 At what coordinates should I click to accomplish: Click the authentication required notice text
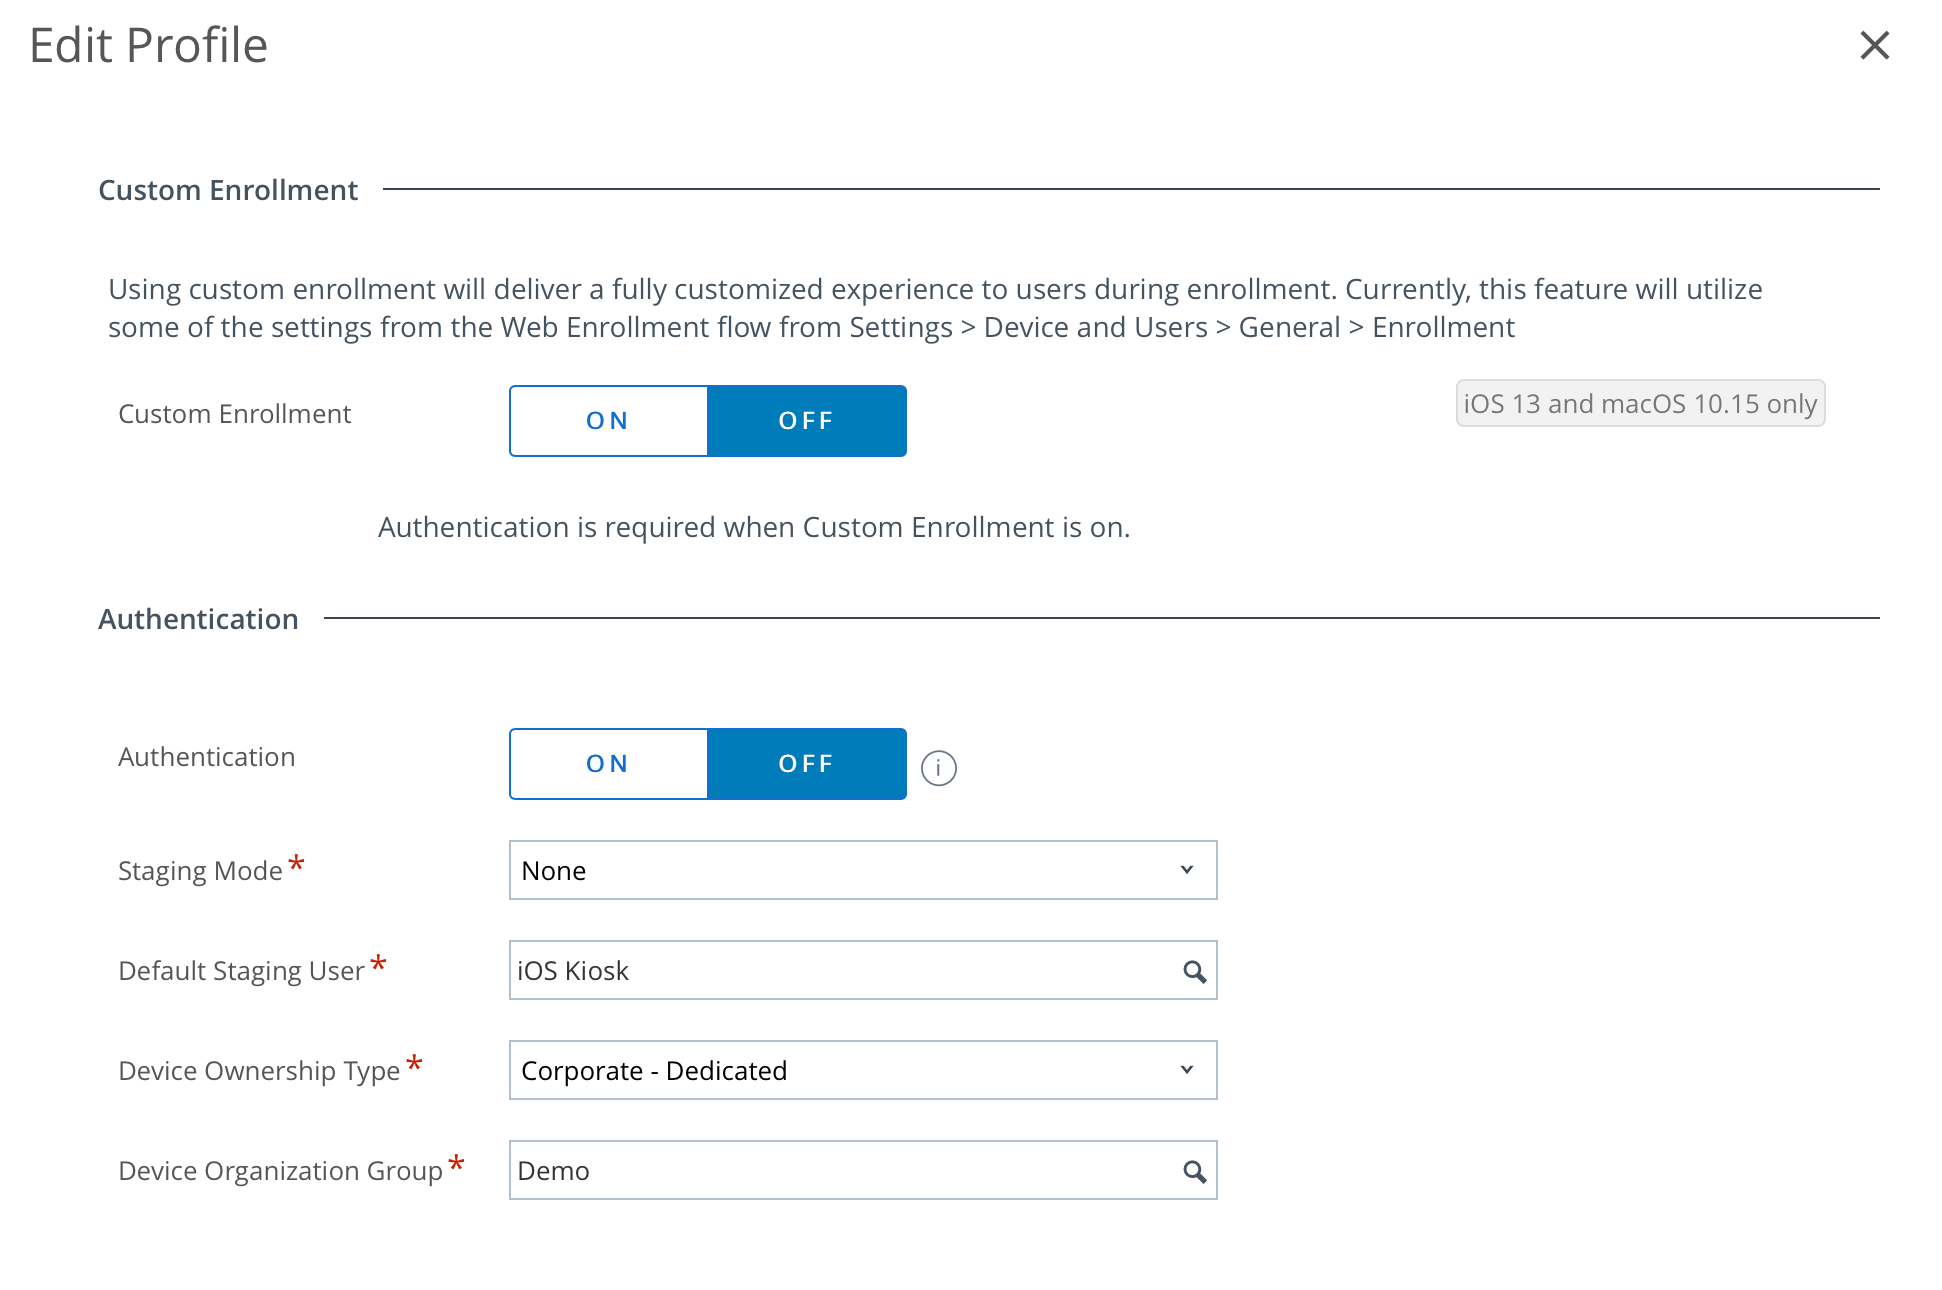pyautogui.click(x=754, y=527)
